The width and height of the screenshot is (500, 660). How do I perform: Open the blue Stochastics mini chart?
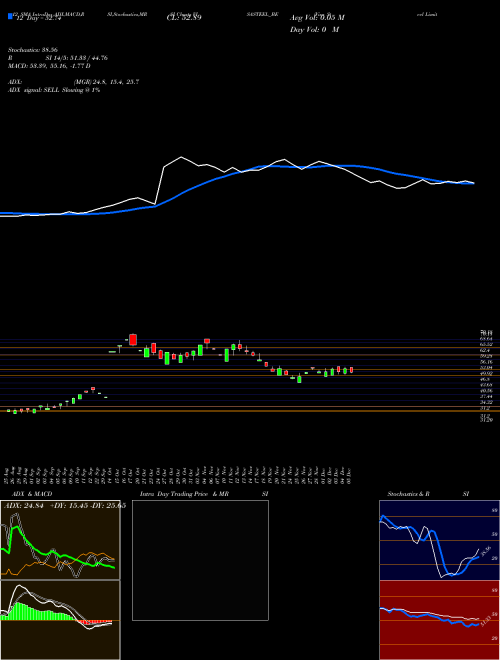[x=439, y=540]
